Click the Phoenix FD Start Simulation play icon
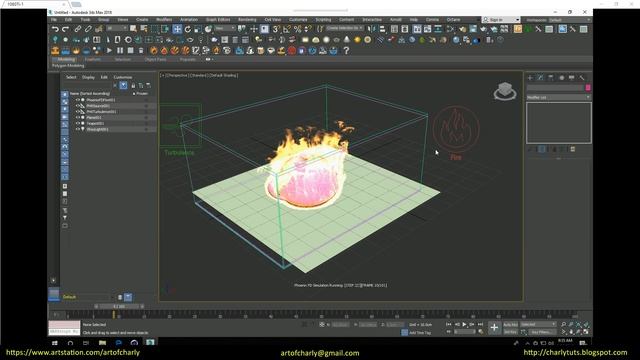 [x=109, y=51]
